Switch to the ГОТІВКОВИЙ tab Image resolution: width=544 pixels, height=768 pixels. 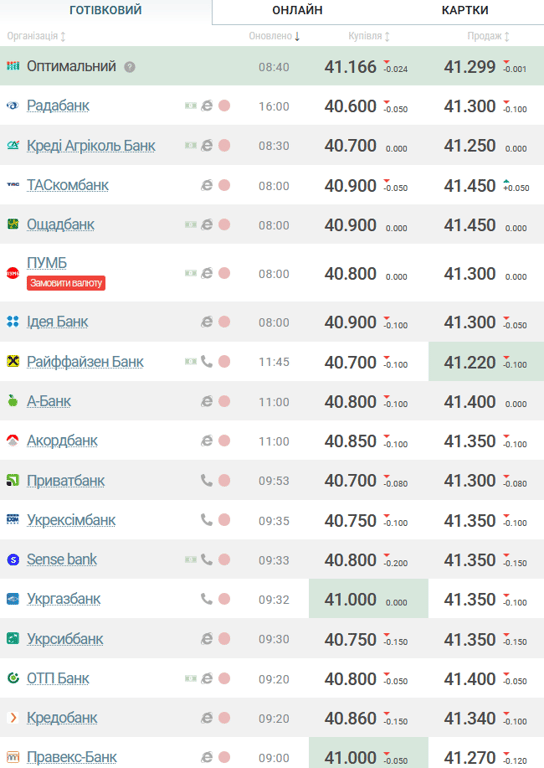click(x=105, y=10)
